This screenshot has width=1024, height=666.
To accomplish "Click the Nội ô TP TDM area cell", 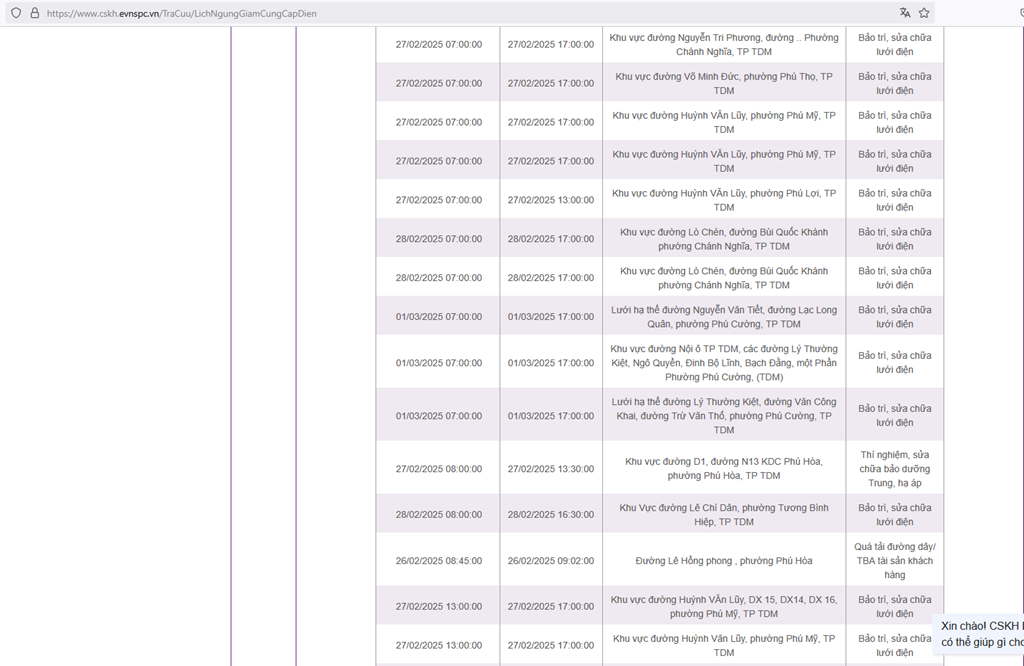I will [724, 362].
